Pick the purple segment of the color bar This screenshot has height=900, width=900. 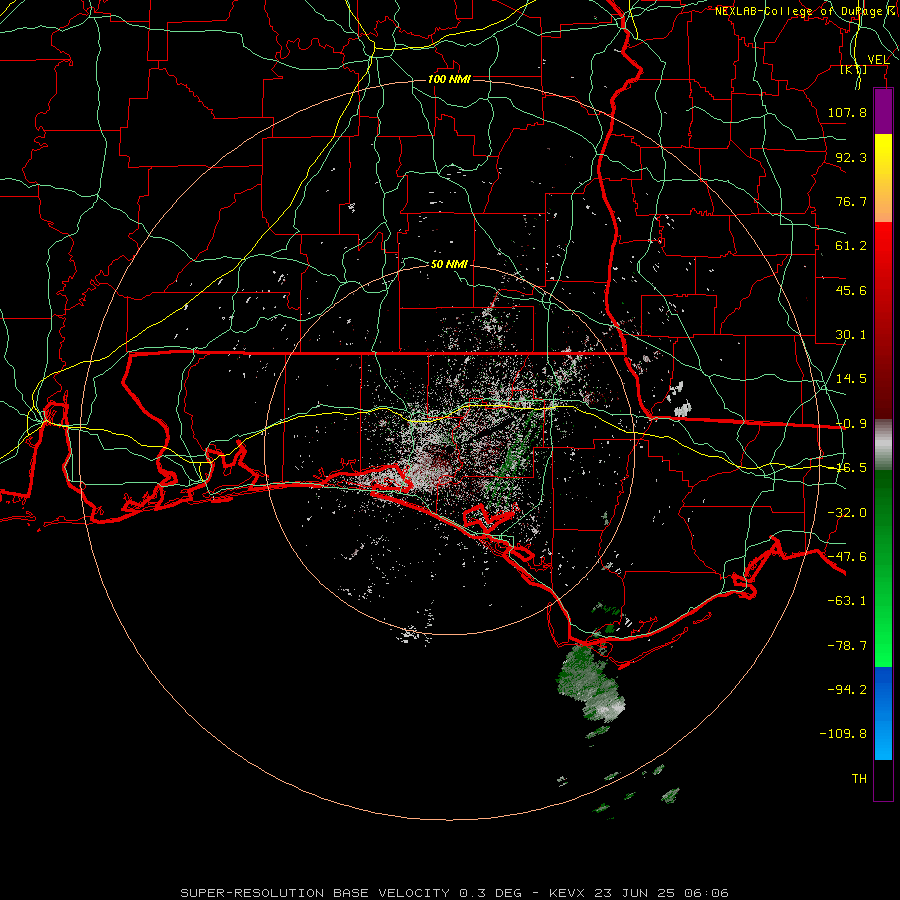click(x=883, y=111)
